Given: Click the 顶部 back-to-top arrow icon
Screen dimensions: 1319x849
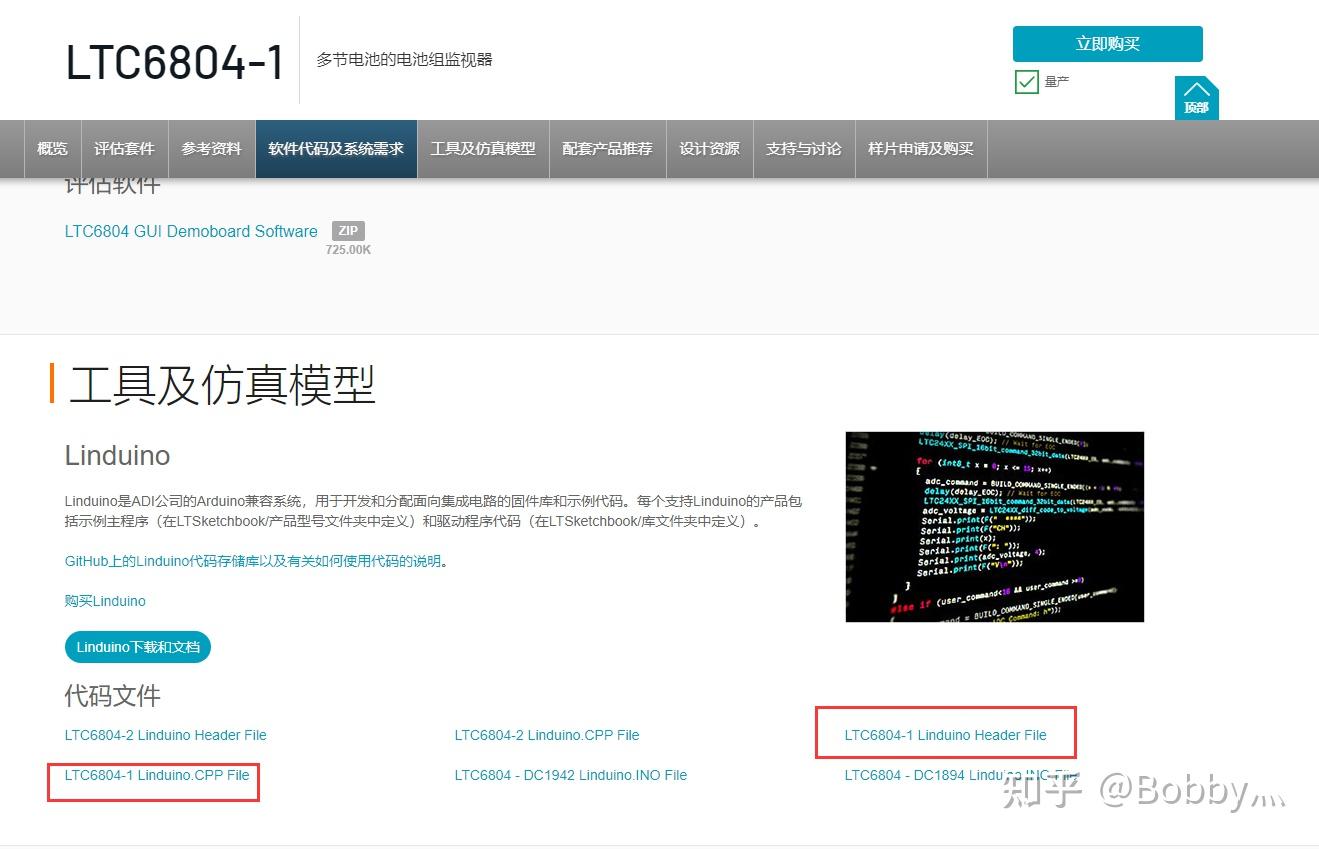Looking at the screenshot, I should 1195,97.
